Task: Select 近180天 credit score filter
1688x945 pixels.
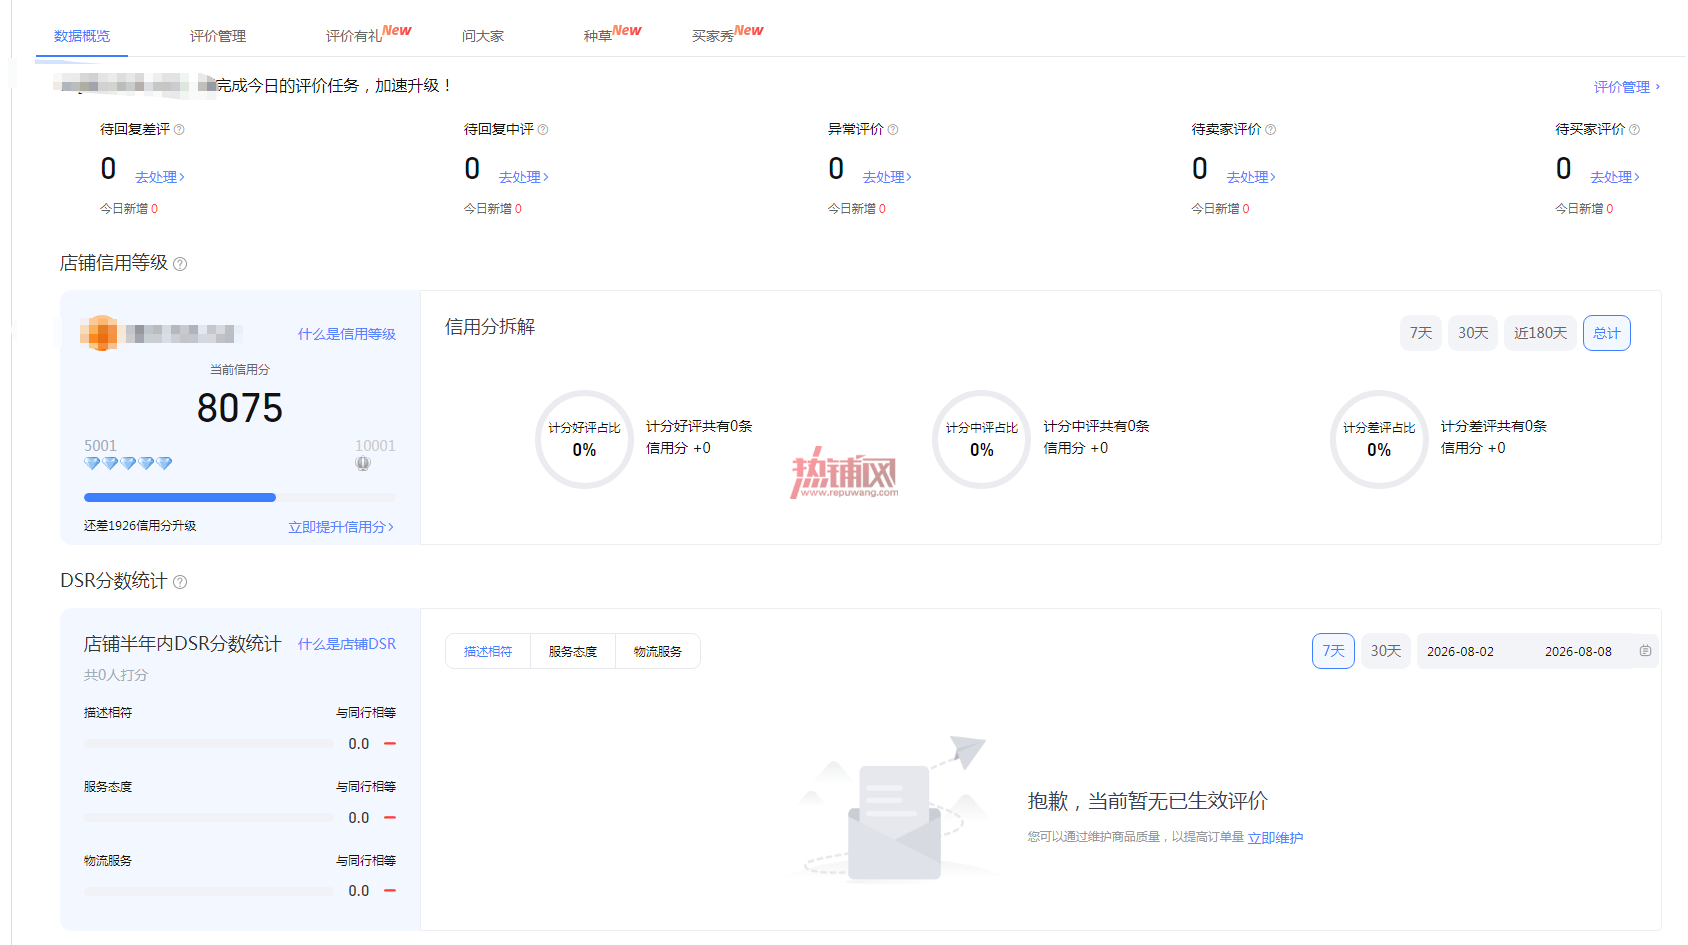Action: pyautogui.click(x=1540, y=333)
